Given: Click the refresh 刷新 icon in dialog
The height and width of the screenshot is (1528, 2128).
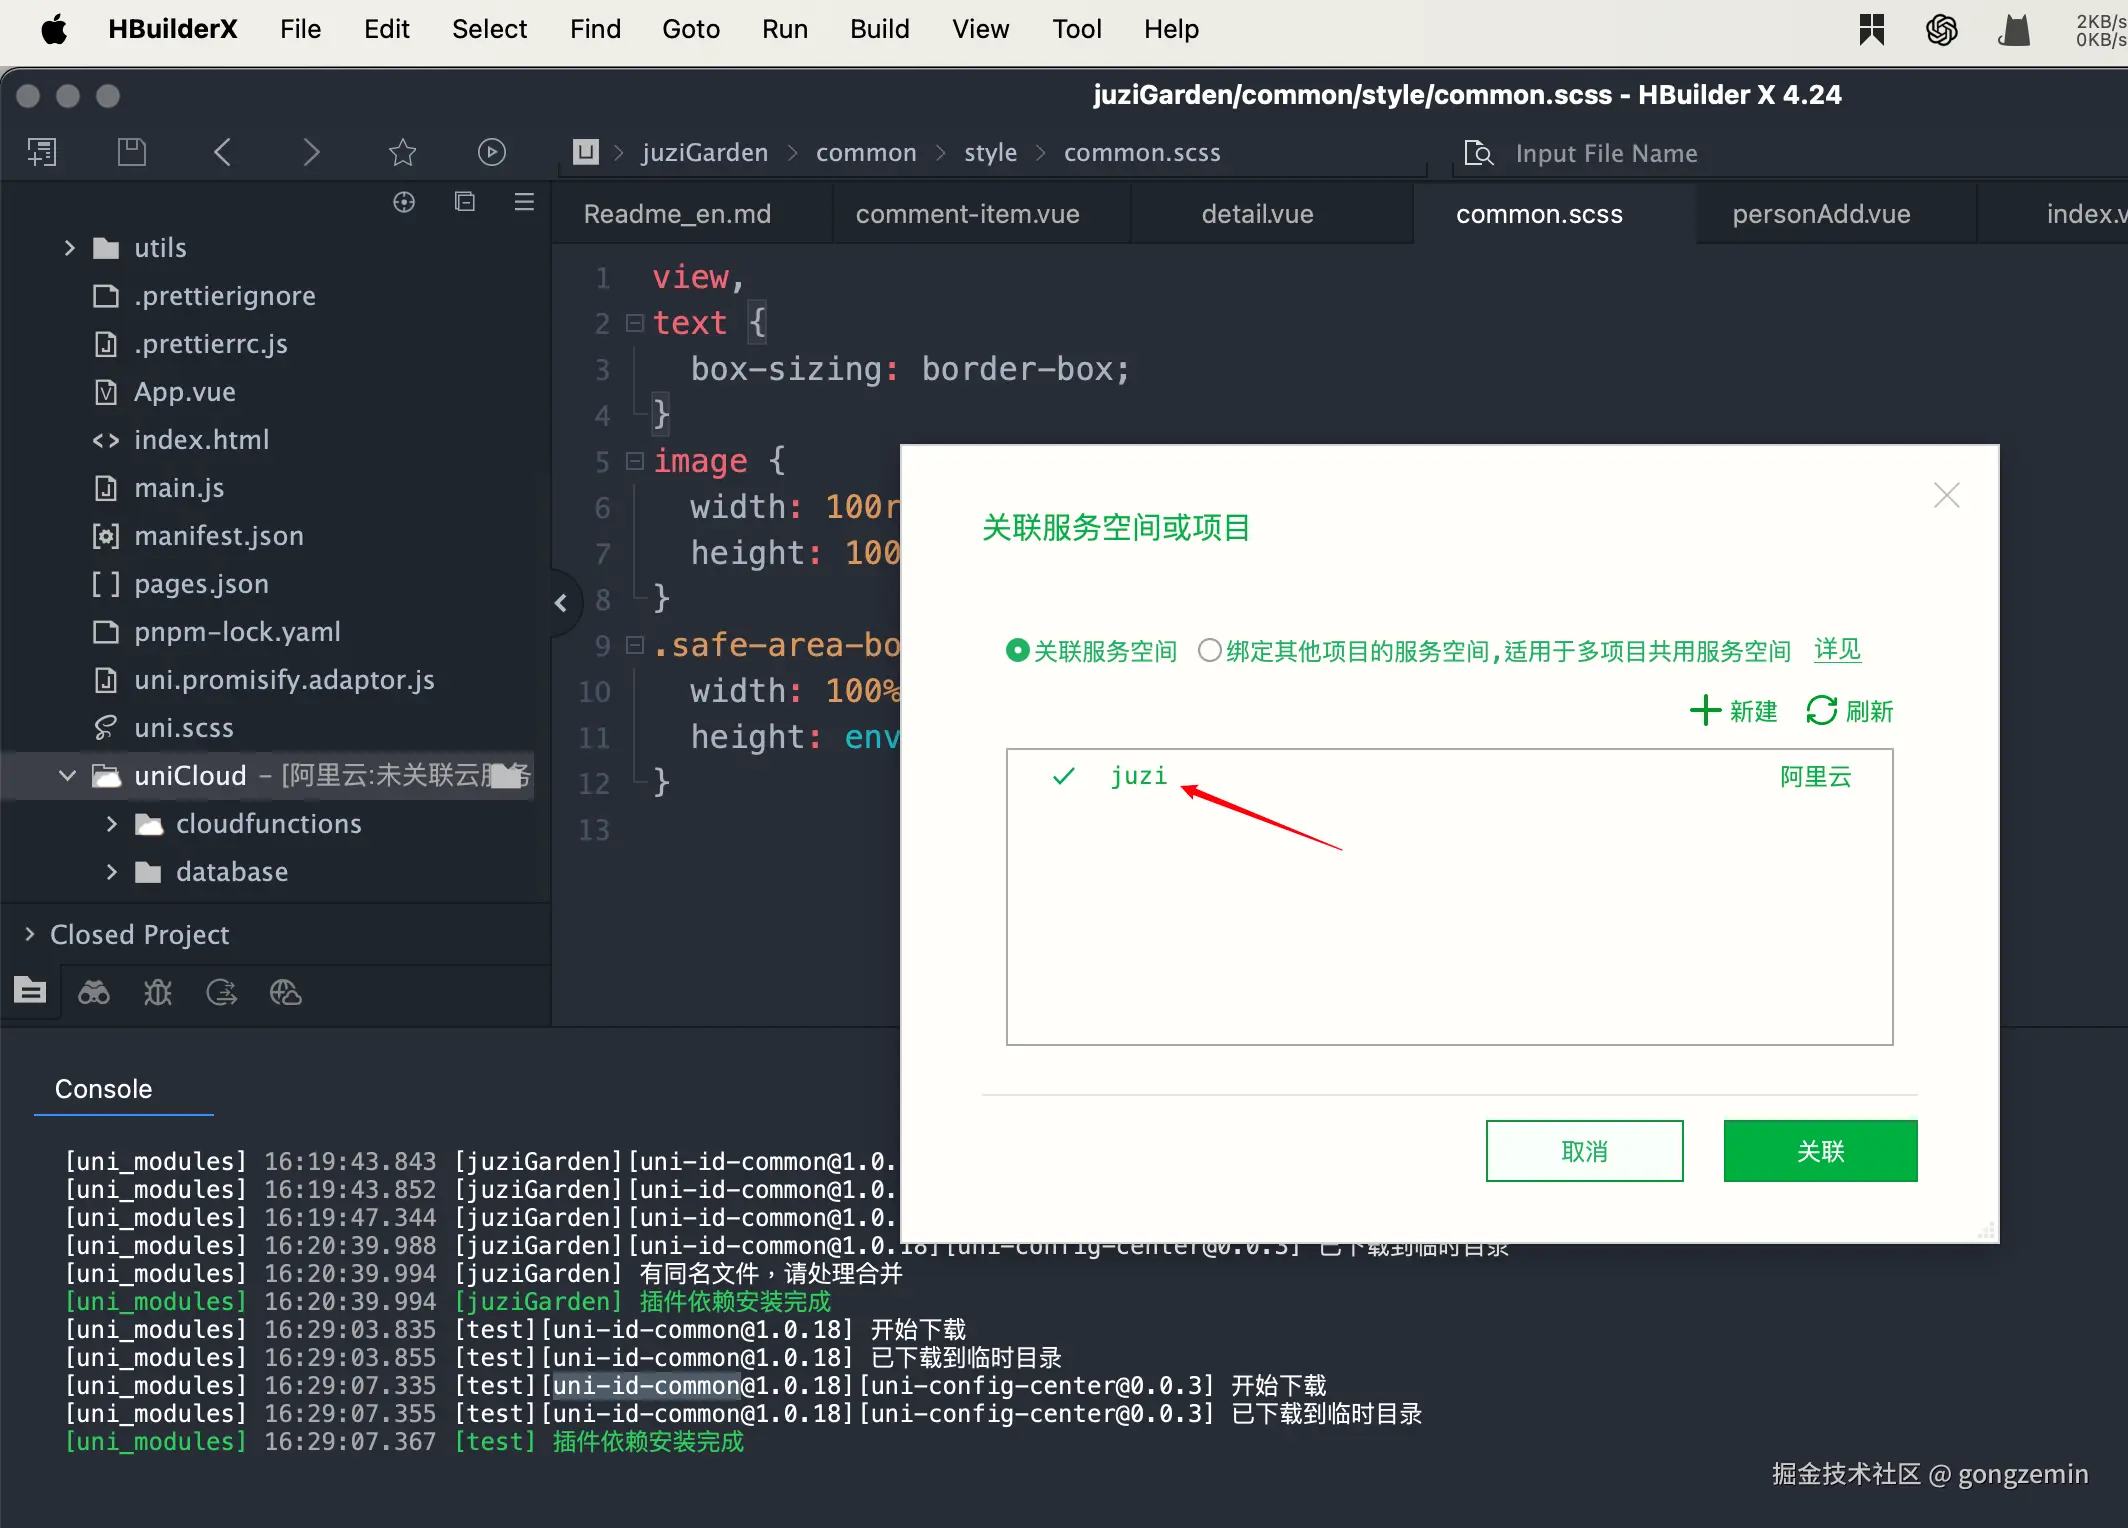Looking at the screenshot, I should pyautogui.click(x=1821, y=711).
